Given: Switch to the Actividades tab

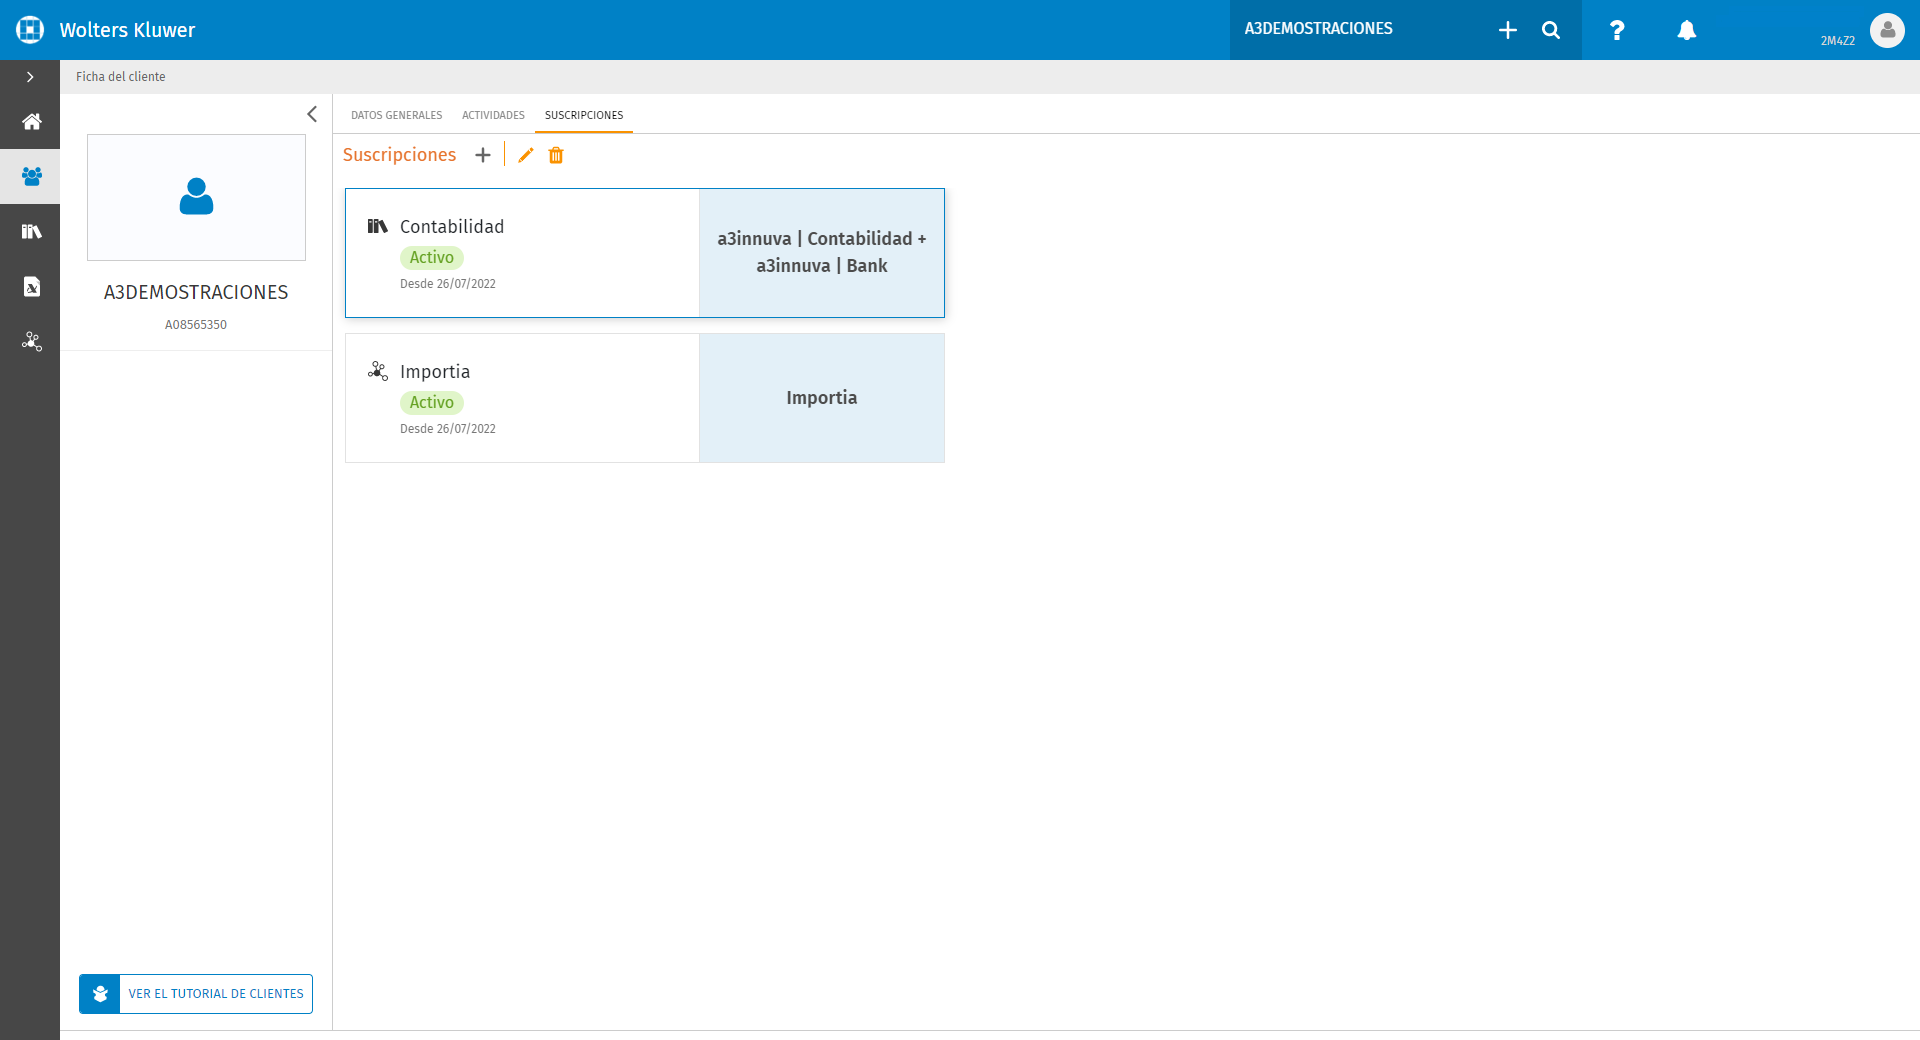Looking at the screenshot, I should [x=493, y=115].
